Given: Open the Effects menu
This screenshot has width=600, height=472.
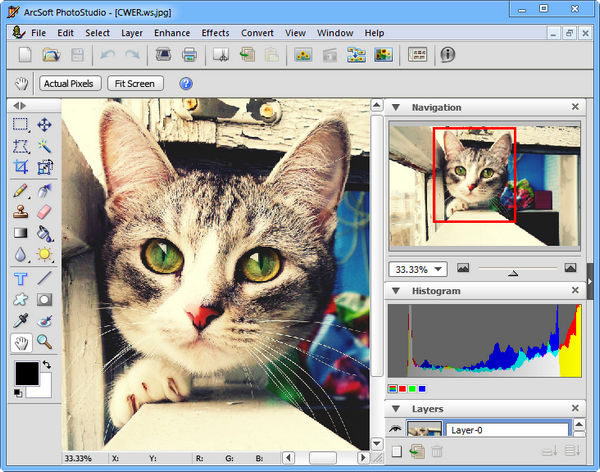Looking at the screenshot, I should pos(215,33).
